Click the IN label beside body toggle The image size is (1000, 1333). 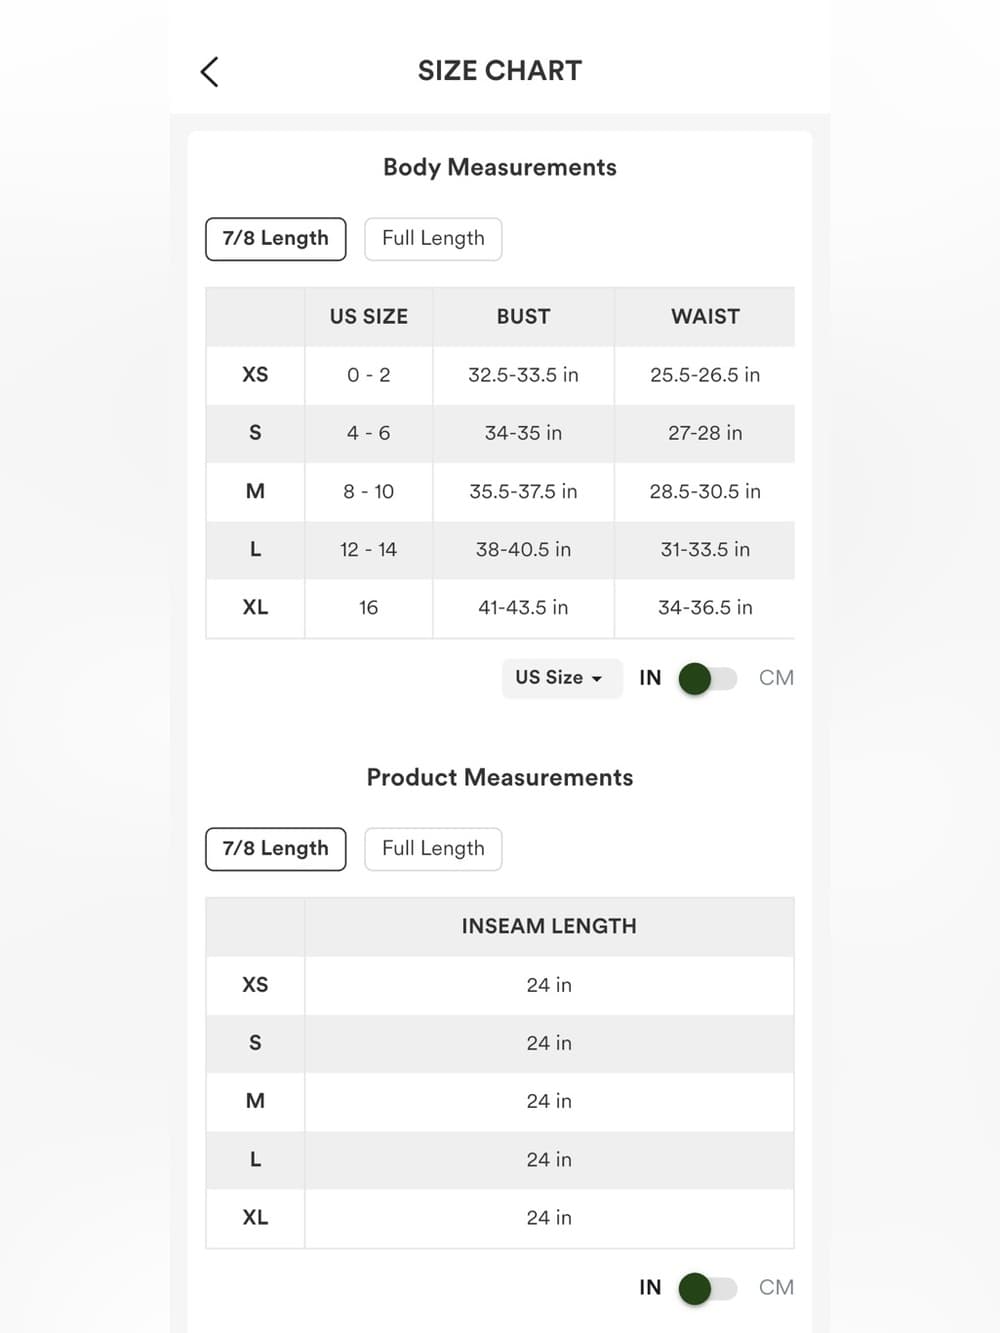click(x=650, y=678)
